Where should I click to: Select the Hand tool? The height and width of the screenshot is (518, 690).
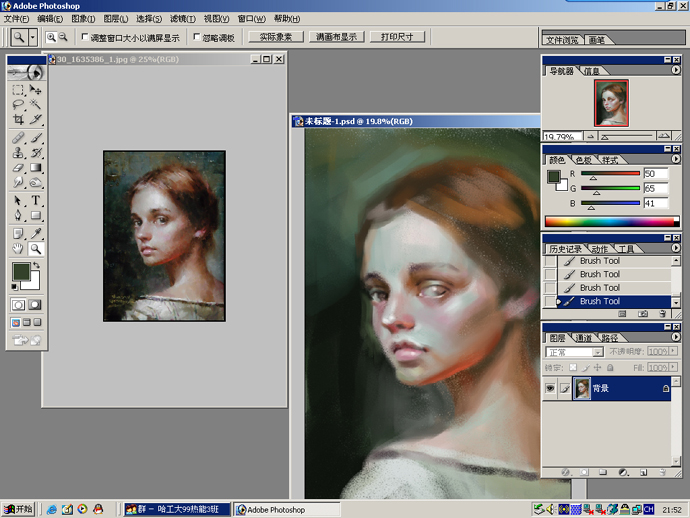point(18,249)
